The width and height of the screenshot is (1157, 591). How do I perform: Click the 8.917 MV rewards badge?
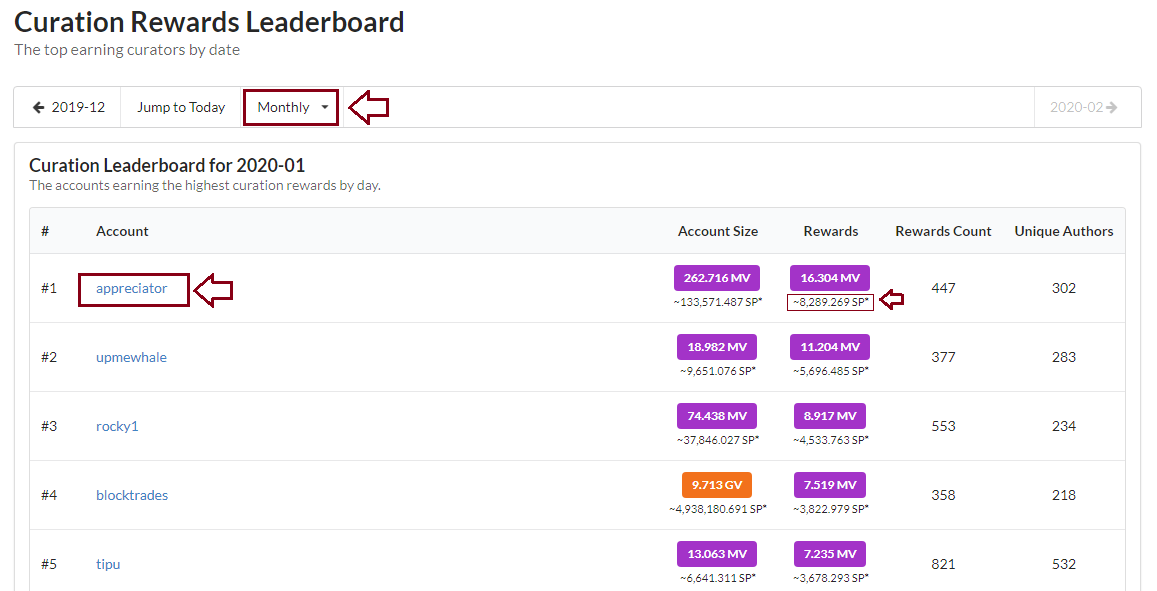[x=830, y=416]
